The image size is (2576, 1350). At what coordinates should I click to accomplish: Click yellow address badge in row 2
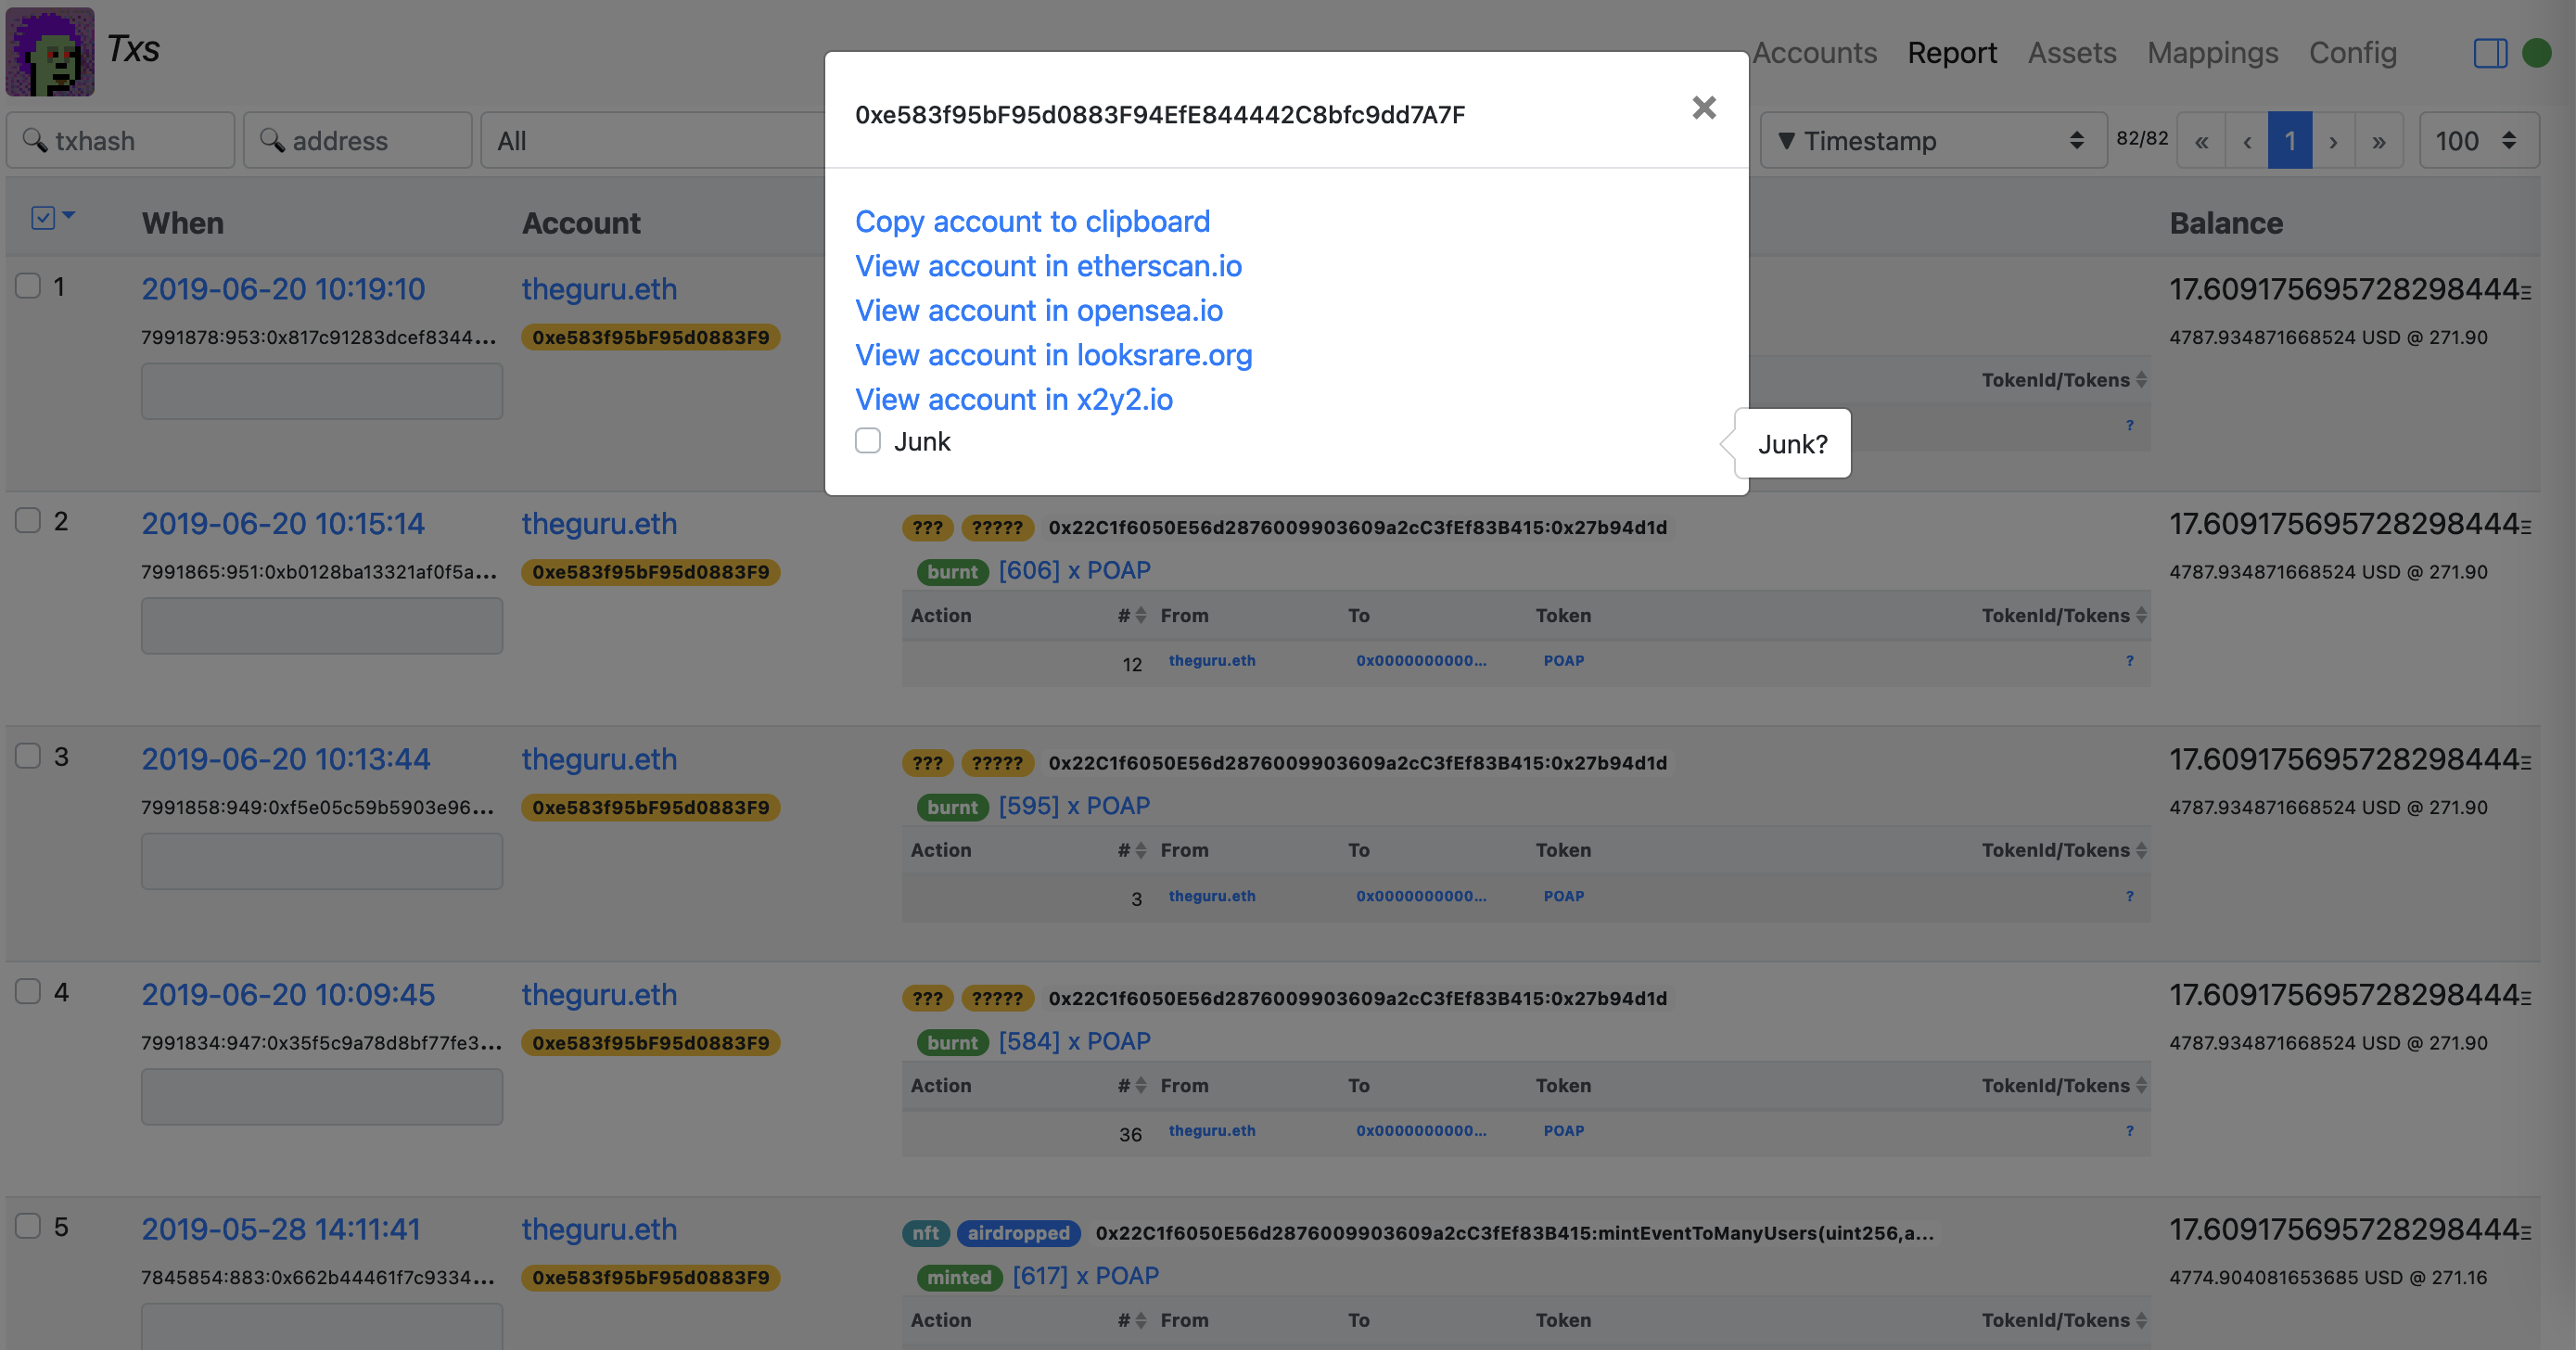650,573
